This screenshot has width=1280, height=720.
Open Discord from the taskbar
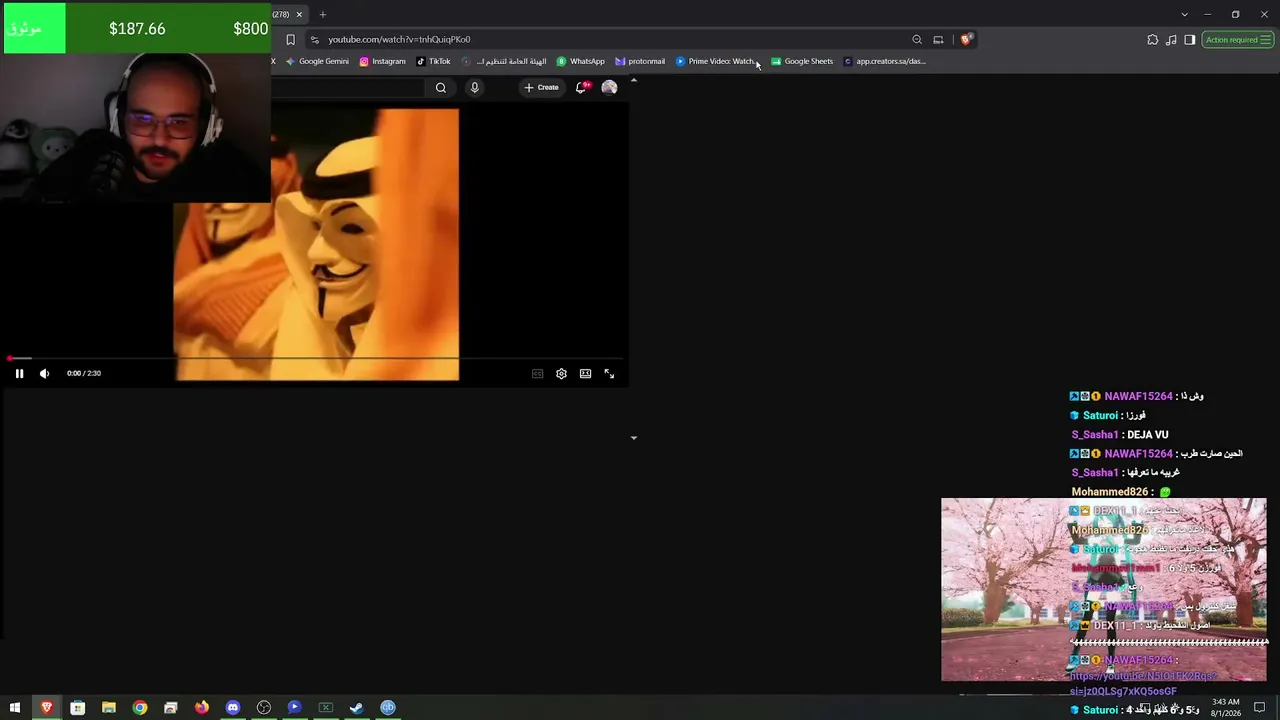232,708
